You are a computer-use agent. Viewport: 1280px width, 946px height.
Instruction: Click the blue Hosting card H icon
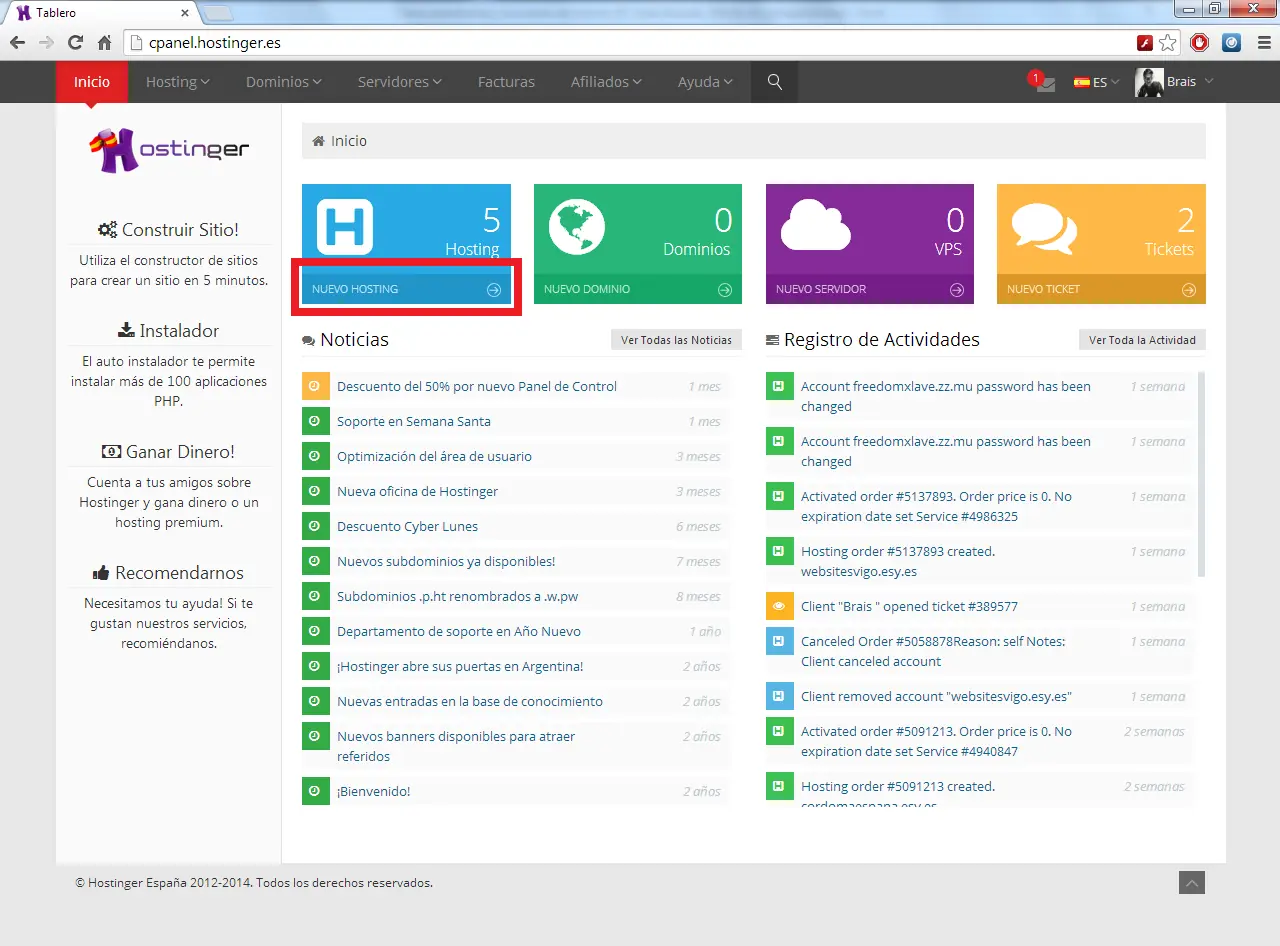click(345, 227)
